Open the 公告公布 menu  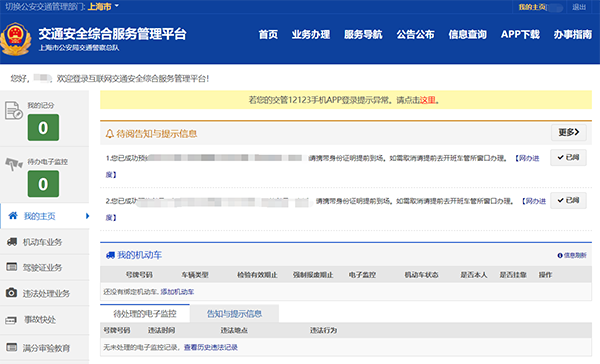tap(416, 34)
